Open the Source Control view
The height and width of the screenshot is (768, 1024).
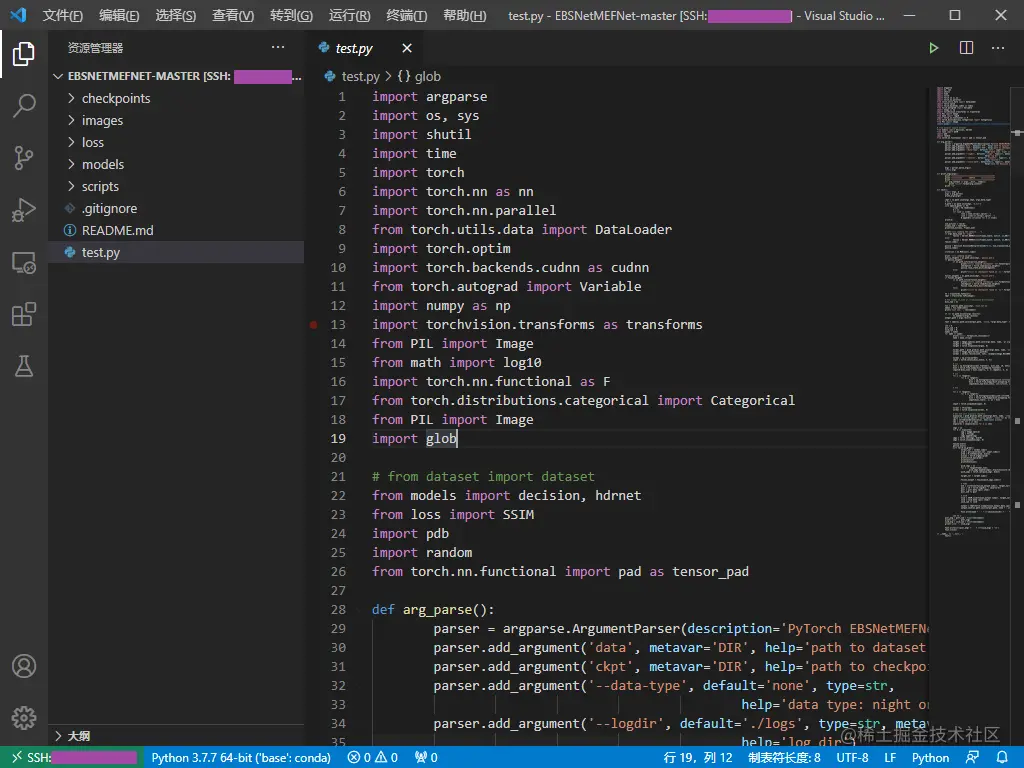pyautogui.click(x=24, y=158)
